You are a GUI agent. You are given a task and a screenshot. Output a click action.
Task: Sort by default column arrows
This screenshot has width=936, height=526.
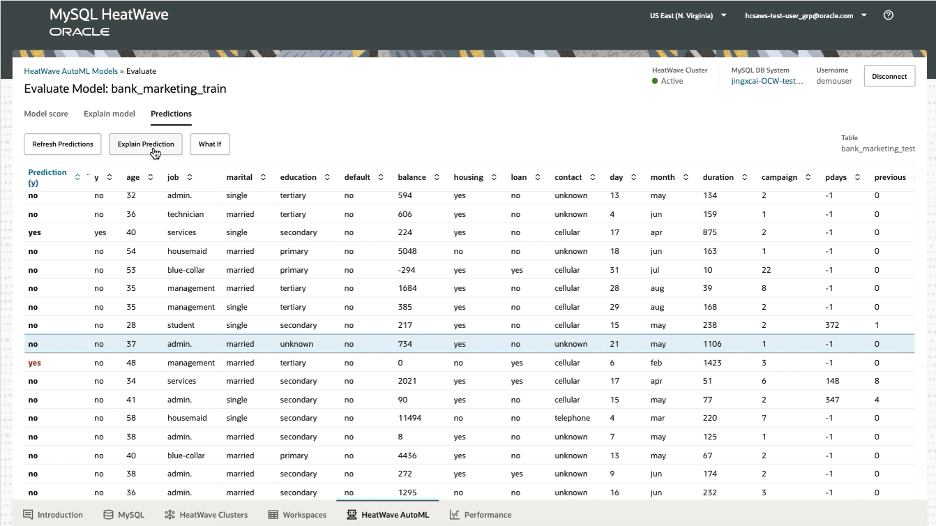click(381, 177)
